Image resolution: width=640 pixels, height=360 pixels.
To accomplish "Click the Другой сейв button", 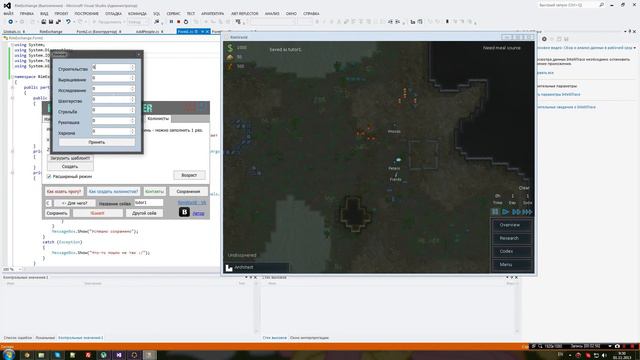I will pyautogui.click(x=144, y=213).
